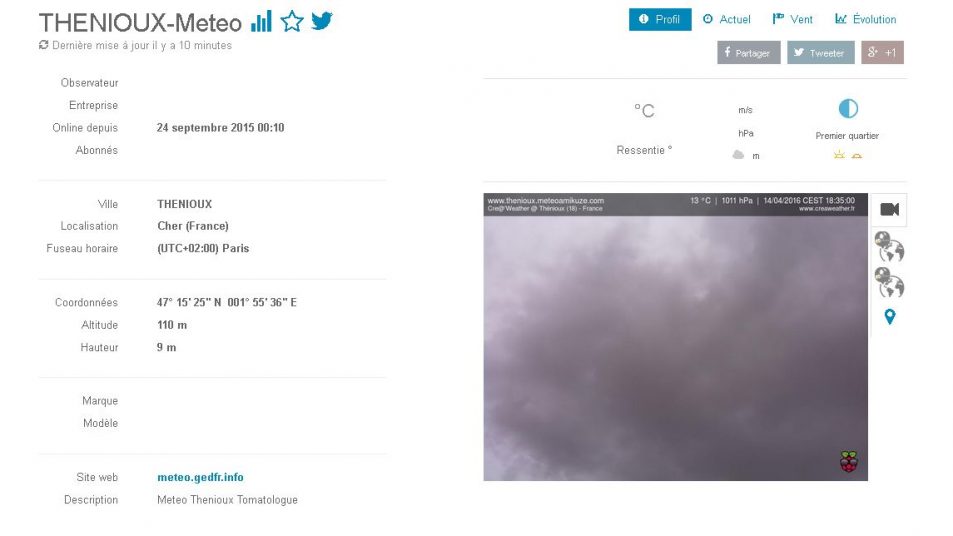Click the Tweeter button
The height and width of the screenshot is (536, 953).
821,53
